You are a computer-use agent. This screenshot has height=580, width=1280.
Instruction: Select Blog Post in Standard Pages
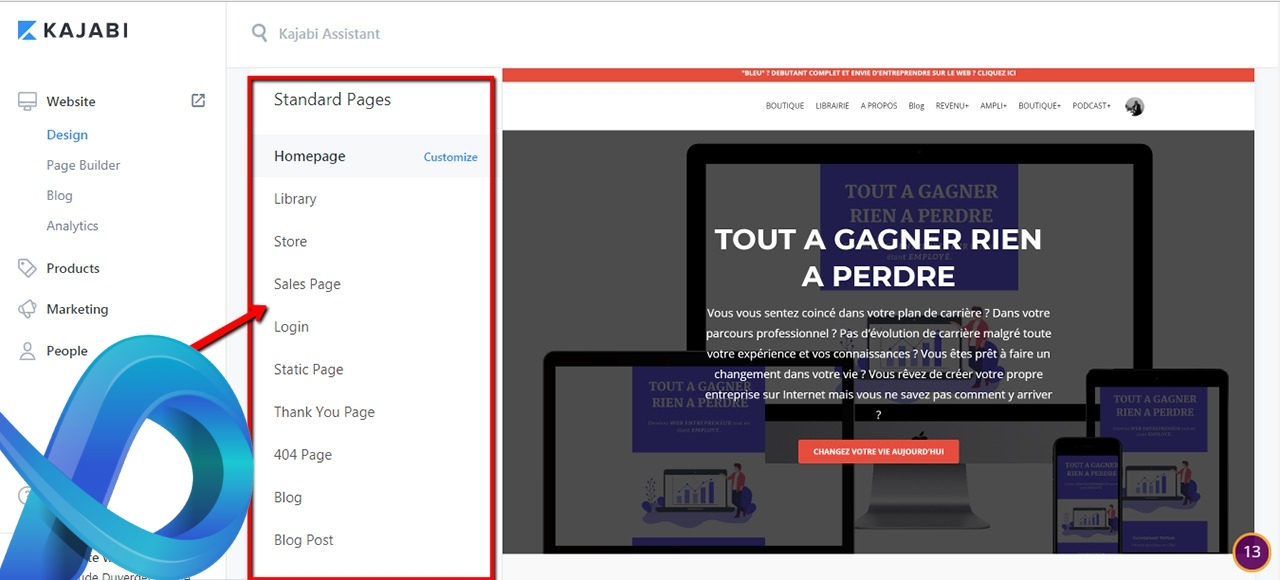tap(304, 540)
